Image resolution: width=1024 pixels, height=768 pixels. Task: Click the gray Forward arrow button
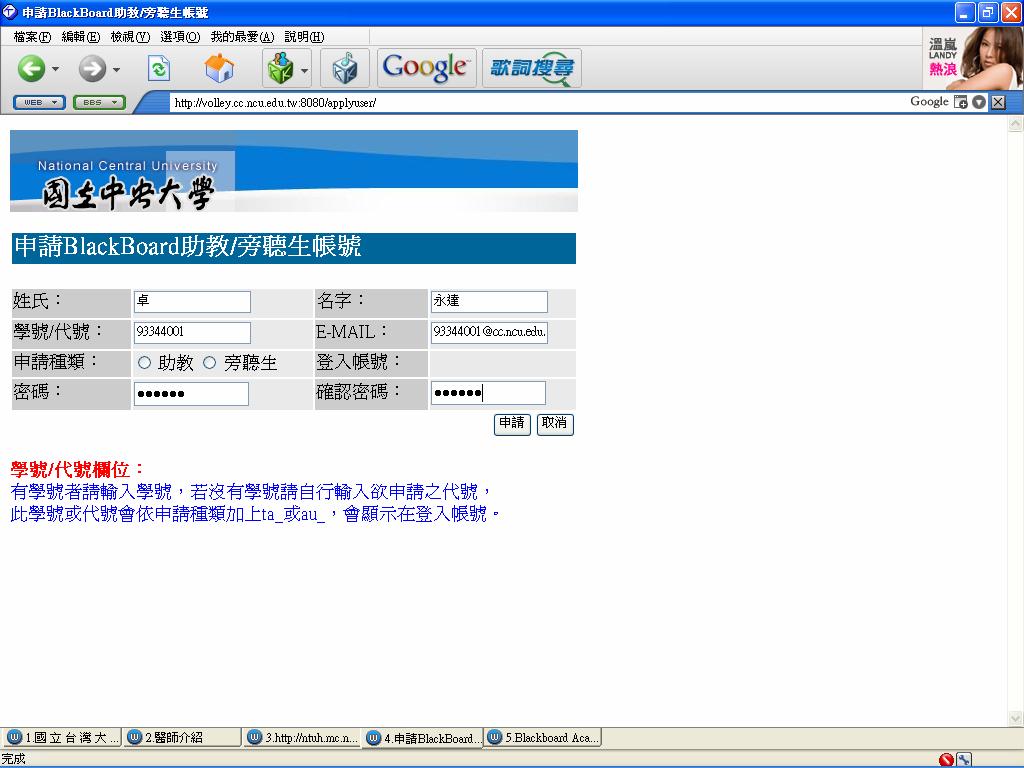[x=92, y=69]
